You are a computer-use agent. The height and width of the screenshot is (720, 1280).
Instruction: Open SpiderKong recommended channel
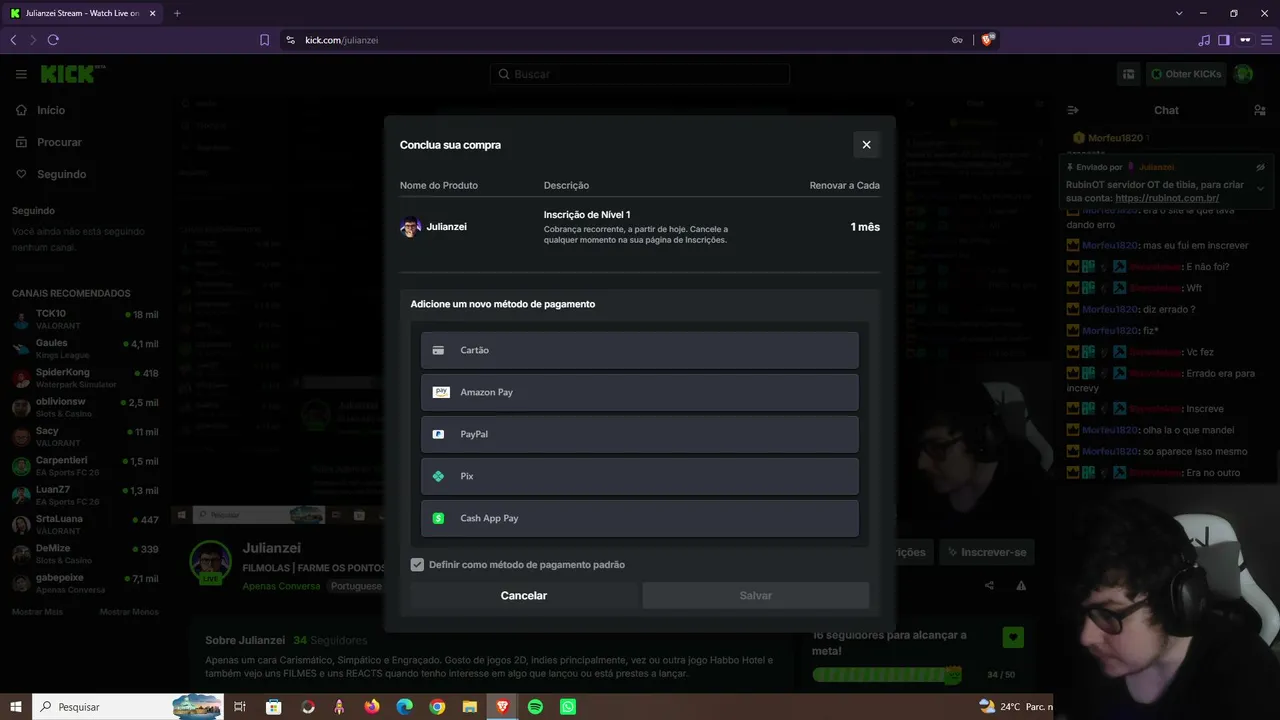[85, 378]
